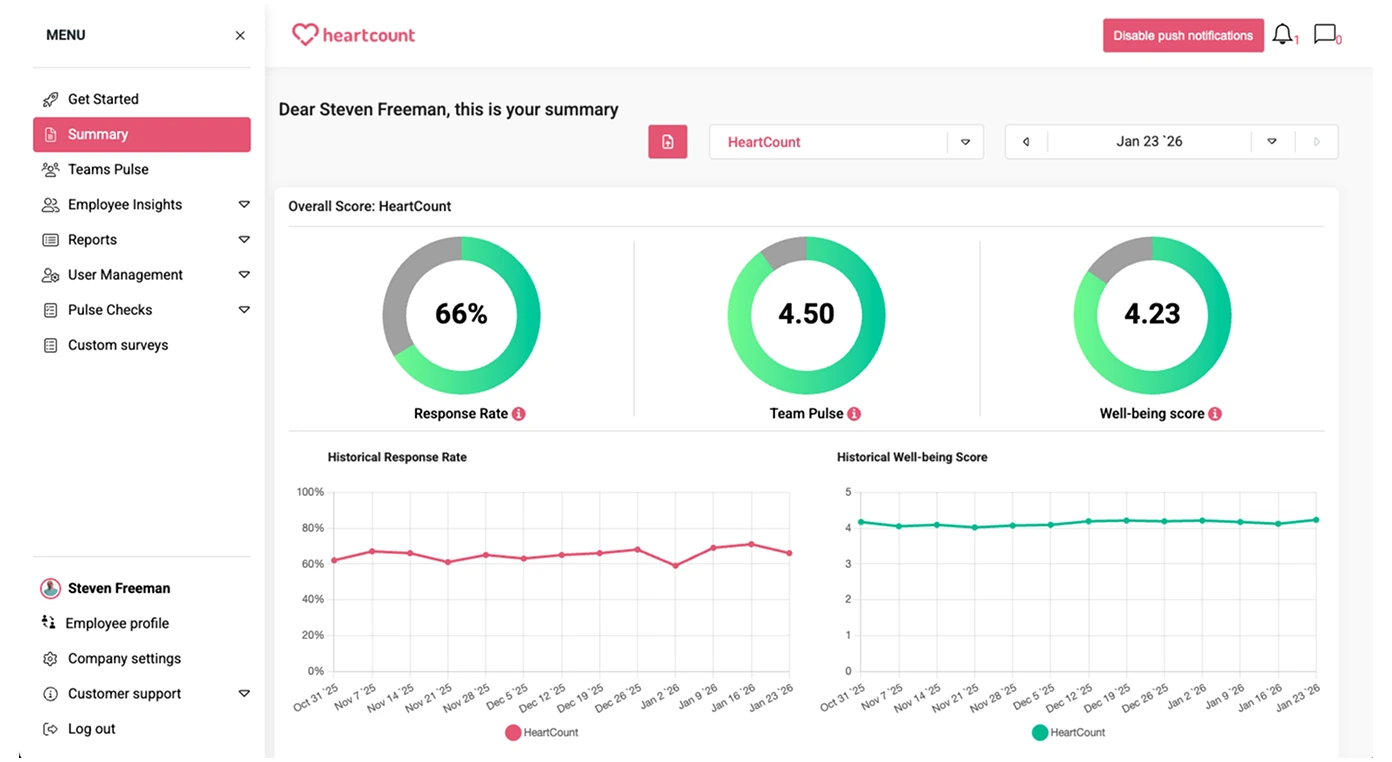The width and height of the screenshot is (1392, 762).
Task: Close the sidebar menu
Action: 240,36
